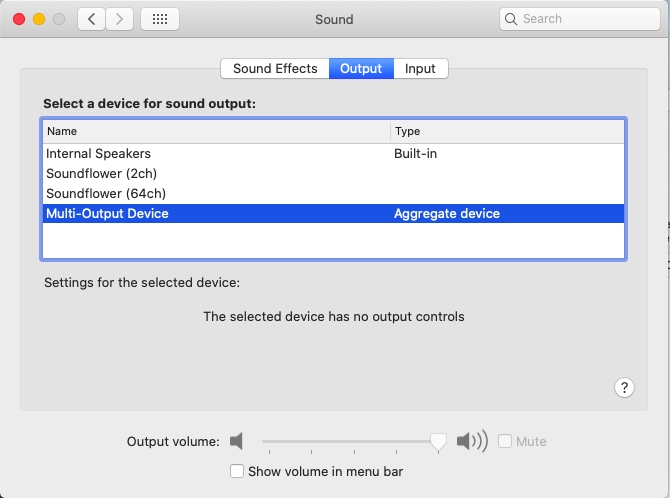This screenshot has width=670, height=498.
Task: Click the Output volume slider knob
Action: (438, 442)
